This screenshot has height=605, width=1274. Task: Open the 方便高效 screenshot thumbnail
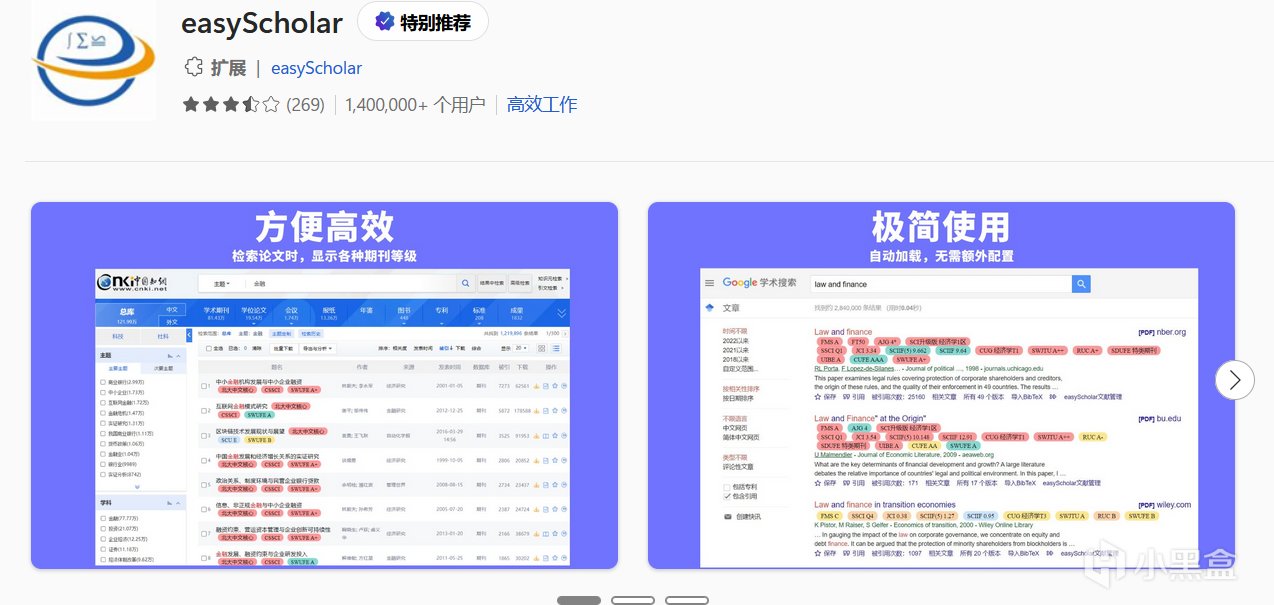point(324,386)
